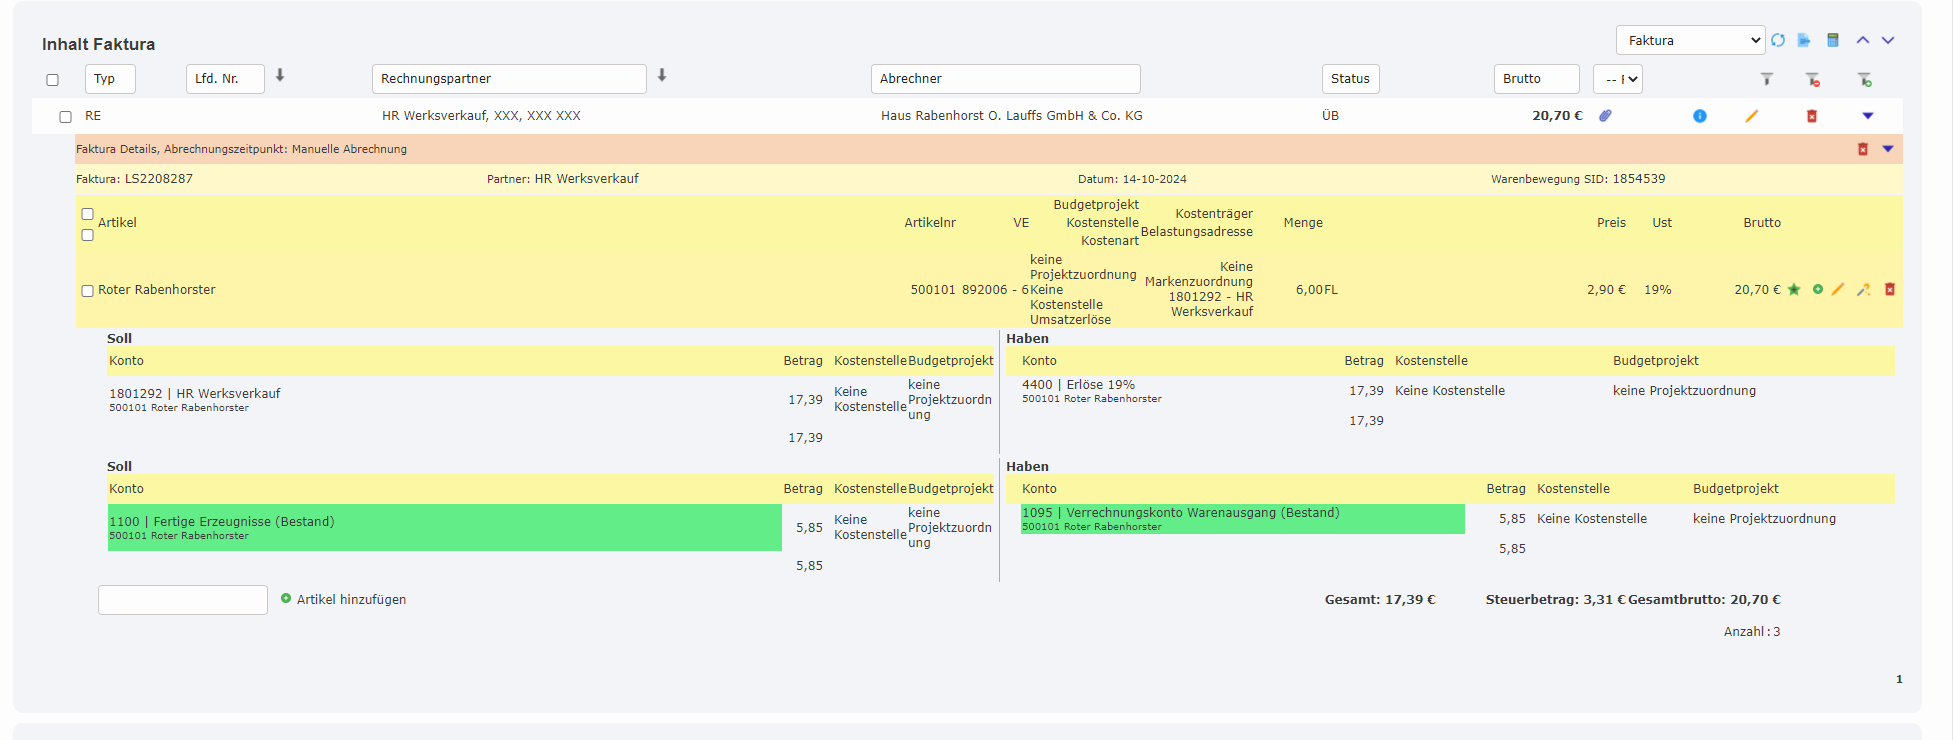
Task: Click the calculator icon in the header
Action: 1833,40
